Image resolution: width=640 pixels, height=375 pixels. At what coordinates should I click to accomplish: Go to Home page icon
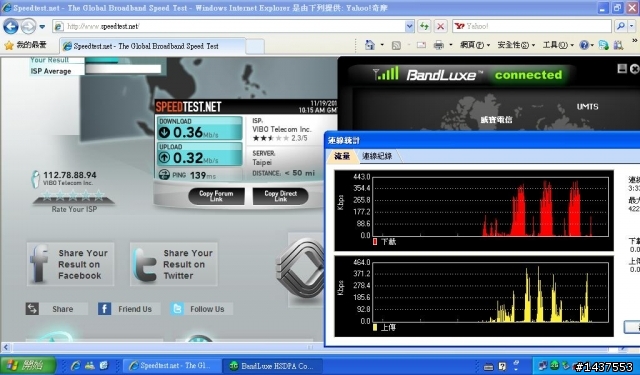370,45
